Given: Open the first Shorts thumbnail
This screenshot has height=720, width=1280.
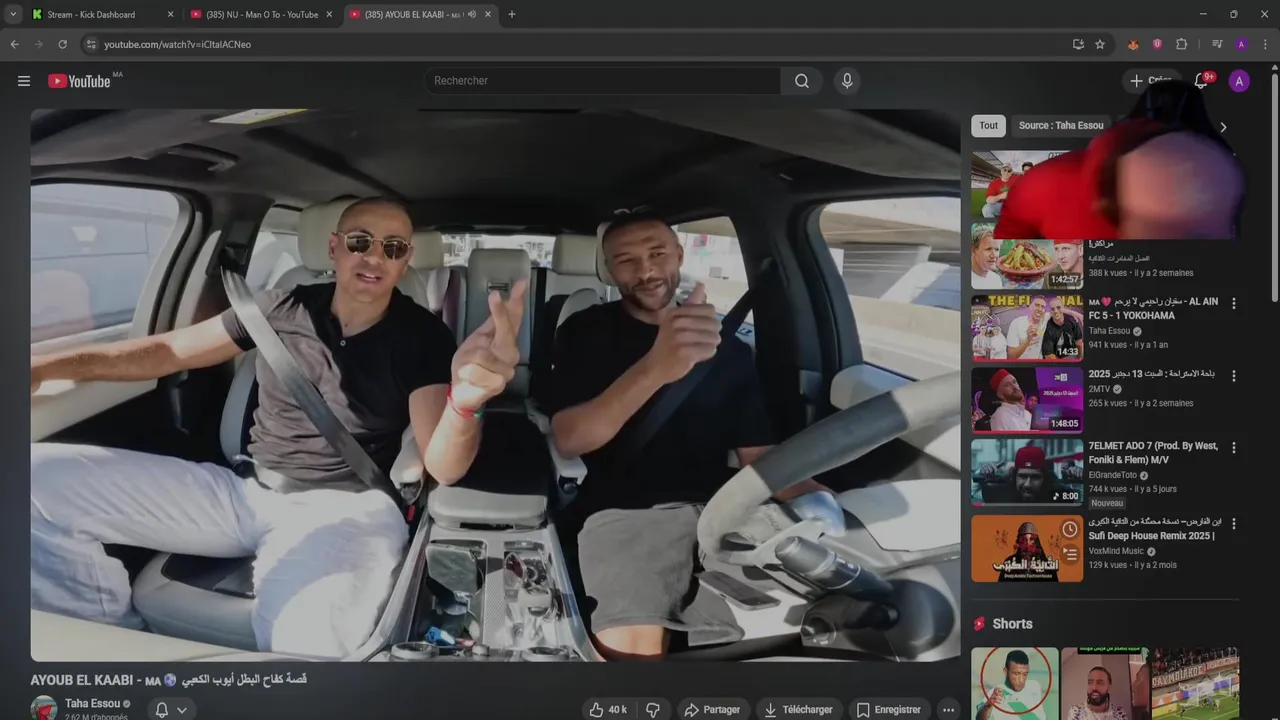Looking at the screenshot, I should pos(1014,684).
